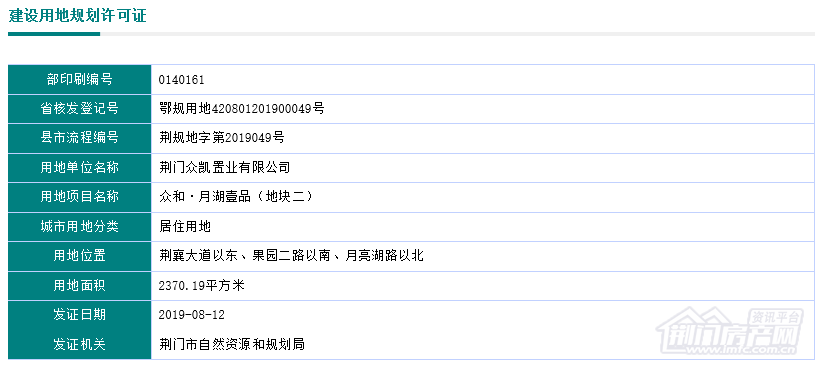The width and height of the screenshot is (821, 365).
Task: Select 众和·月湖壹品（地块二） value
Action: [x=238, y=197]
